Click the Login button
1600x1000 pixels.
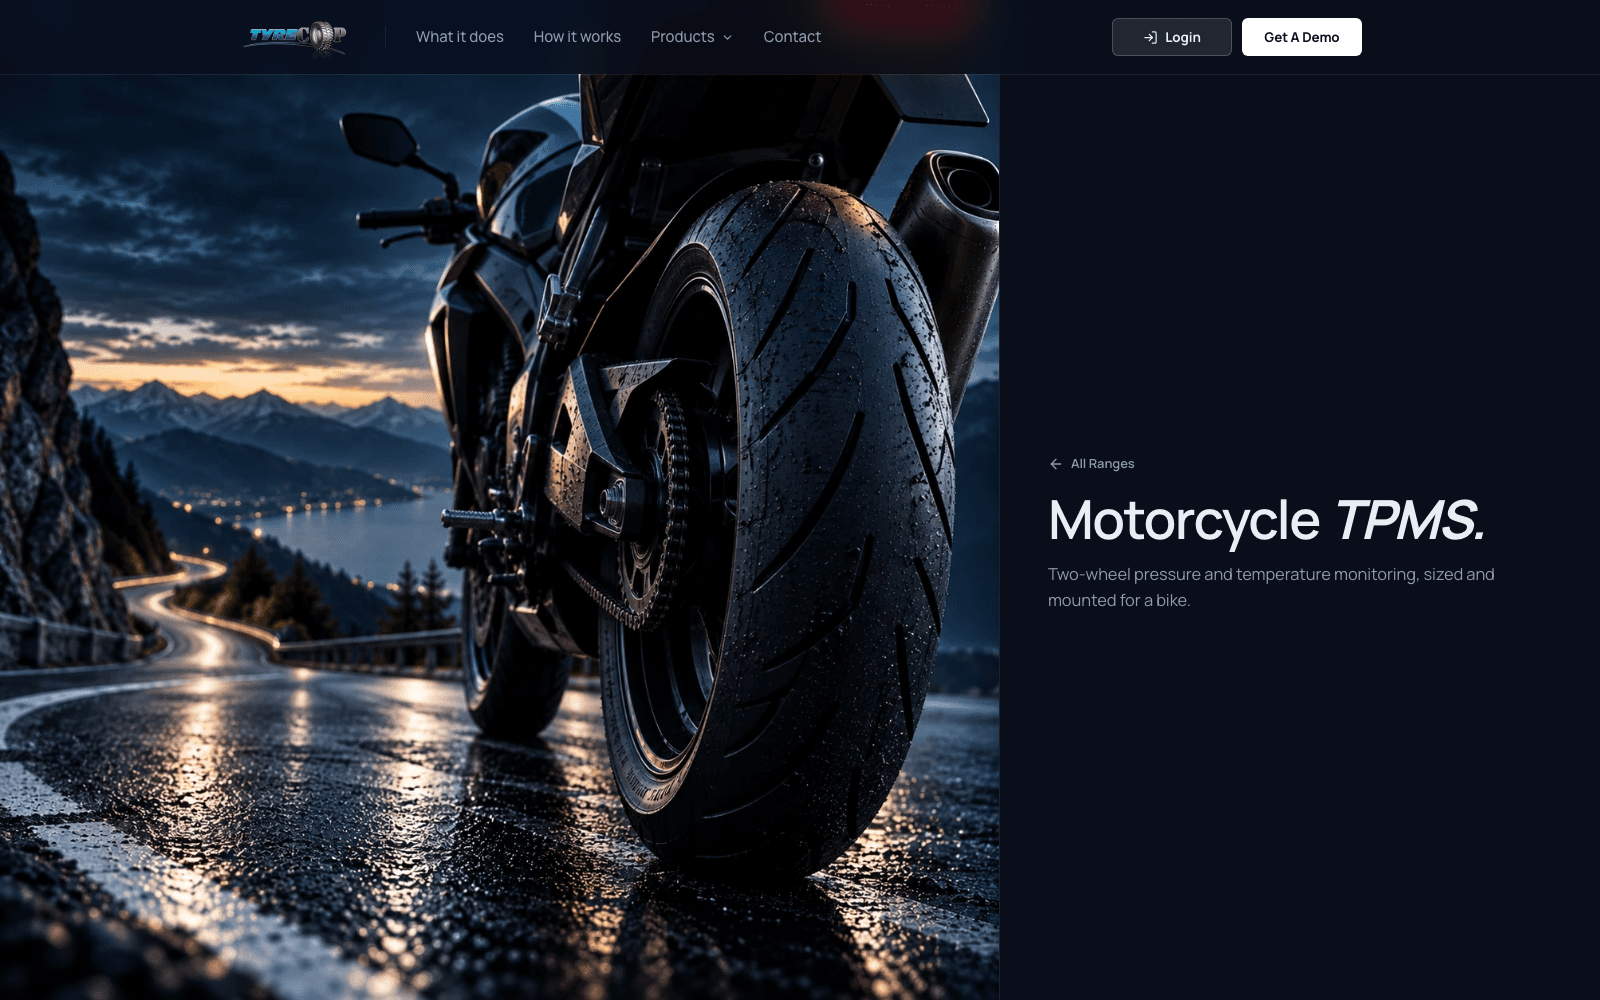point(1172,37)
